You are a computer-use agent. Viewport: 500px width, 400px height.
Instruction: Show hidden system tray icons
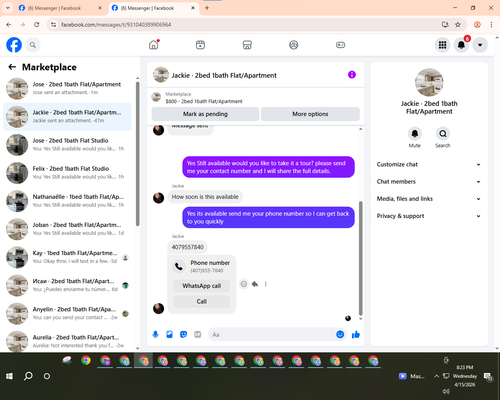point(436,376)
